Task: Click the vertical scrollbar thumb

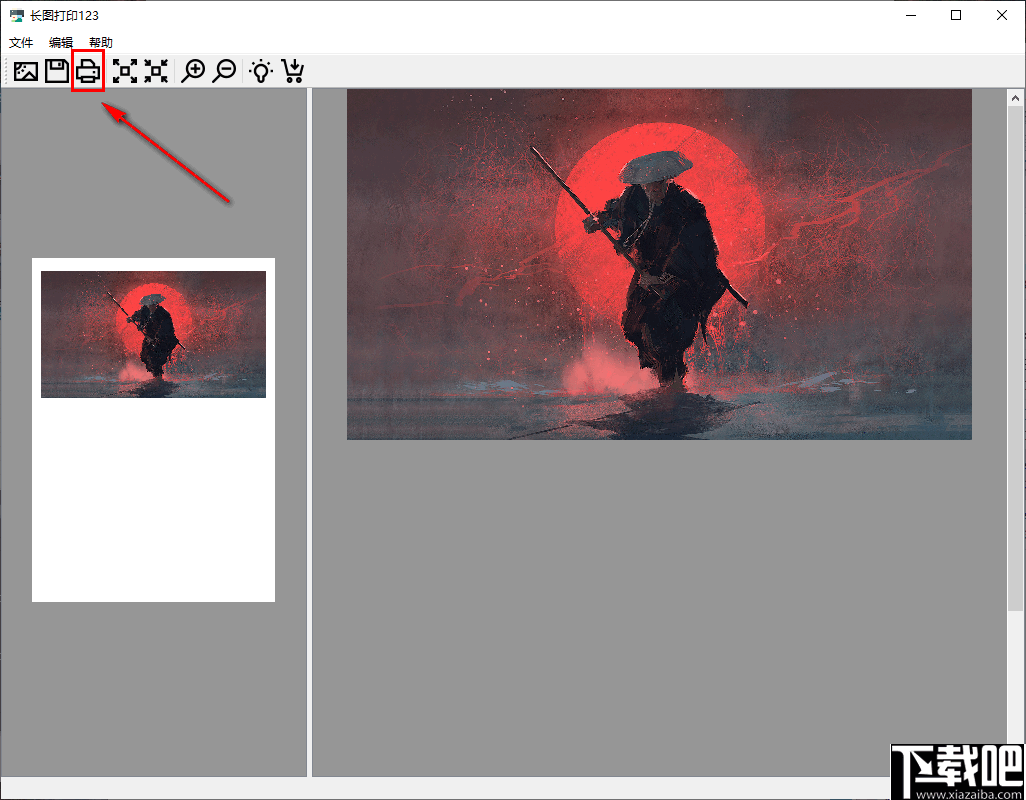Action: pos(1015,358)
